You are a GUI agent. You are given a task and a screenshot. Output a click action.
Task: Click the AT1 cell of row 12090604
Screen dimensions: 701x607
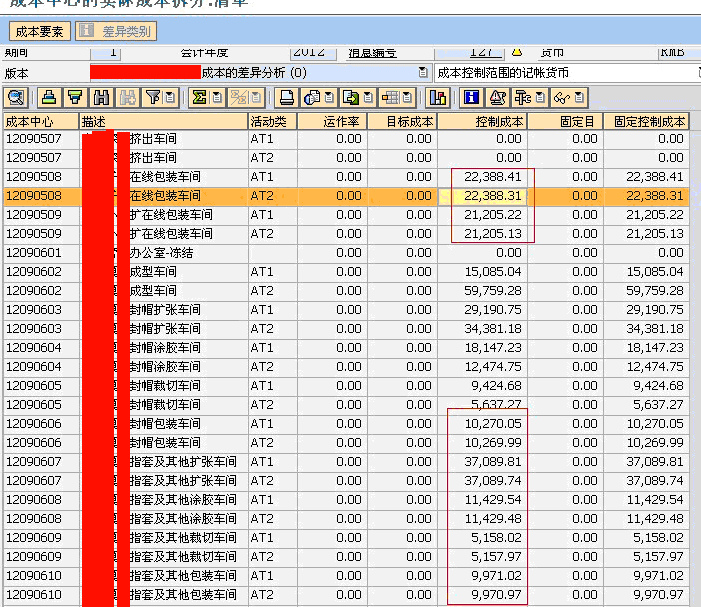point(273,348)
